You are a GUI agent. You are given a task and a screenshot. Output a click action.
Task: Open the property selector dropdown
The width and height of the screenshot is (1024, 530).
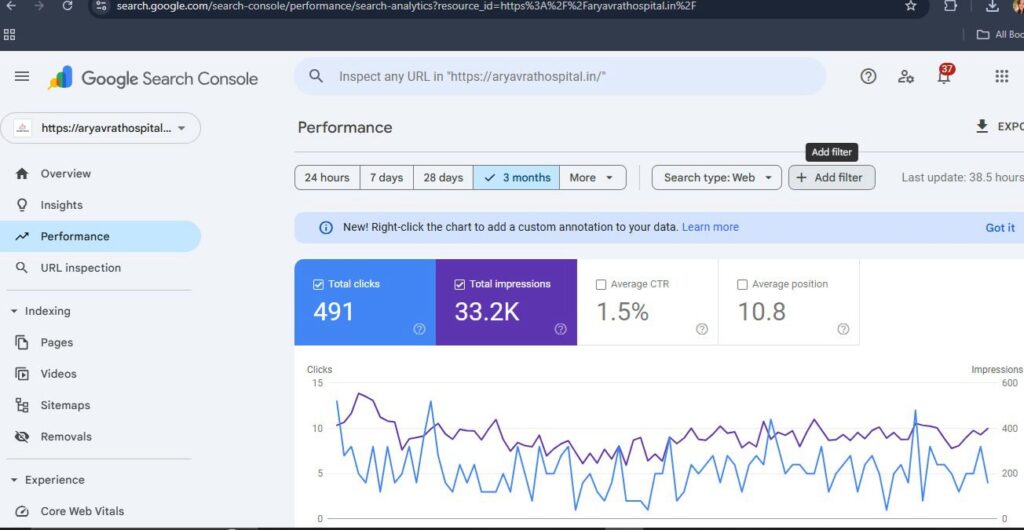(x=100, y=128)
